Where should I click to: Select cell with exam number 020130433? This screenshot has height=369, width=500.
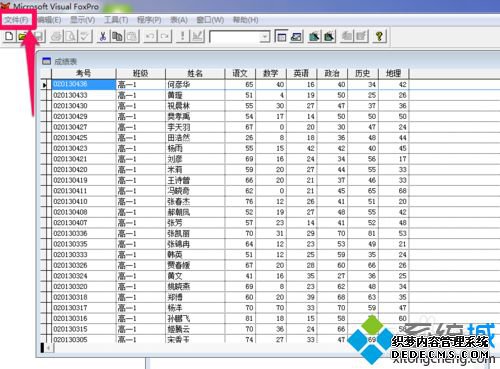[x=84, y=95]
